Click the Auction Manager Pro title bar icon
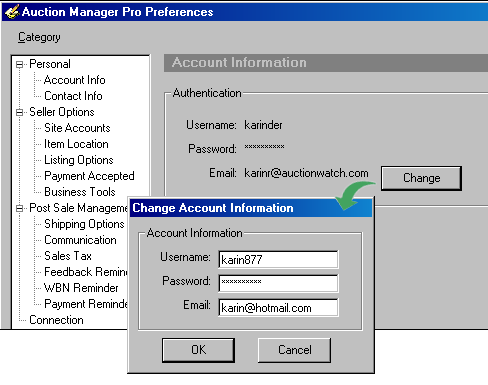The height and width of the screenshot is (385, 488). coord(11,12)
